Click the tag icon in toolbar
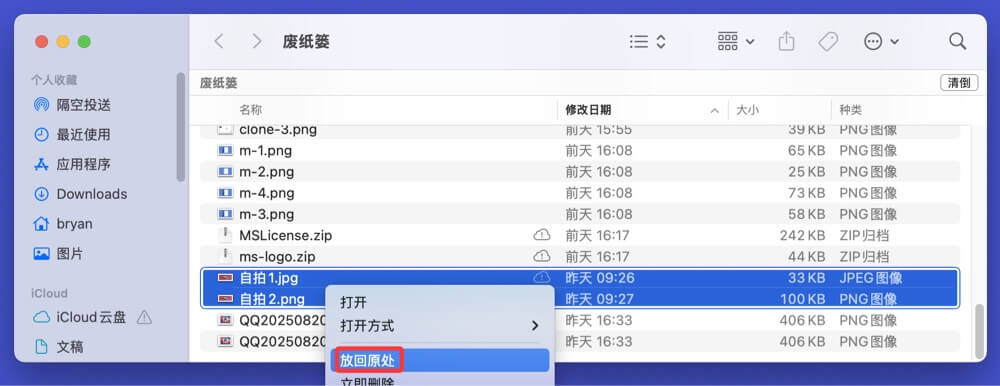Viewport: 1000px width, 386px height. (828, 41)
